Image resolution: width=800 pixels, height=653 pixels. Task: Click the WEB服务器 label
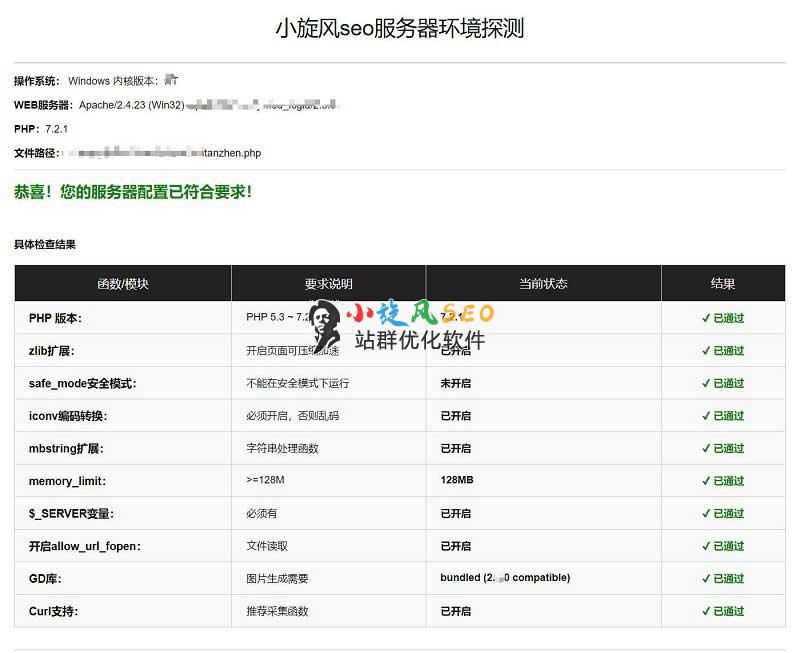(43, 105)
